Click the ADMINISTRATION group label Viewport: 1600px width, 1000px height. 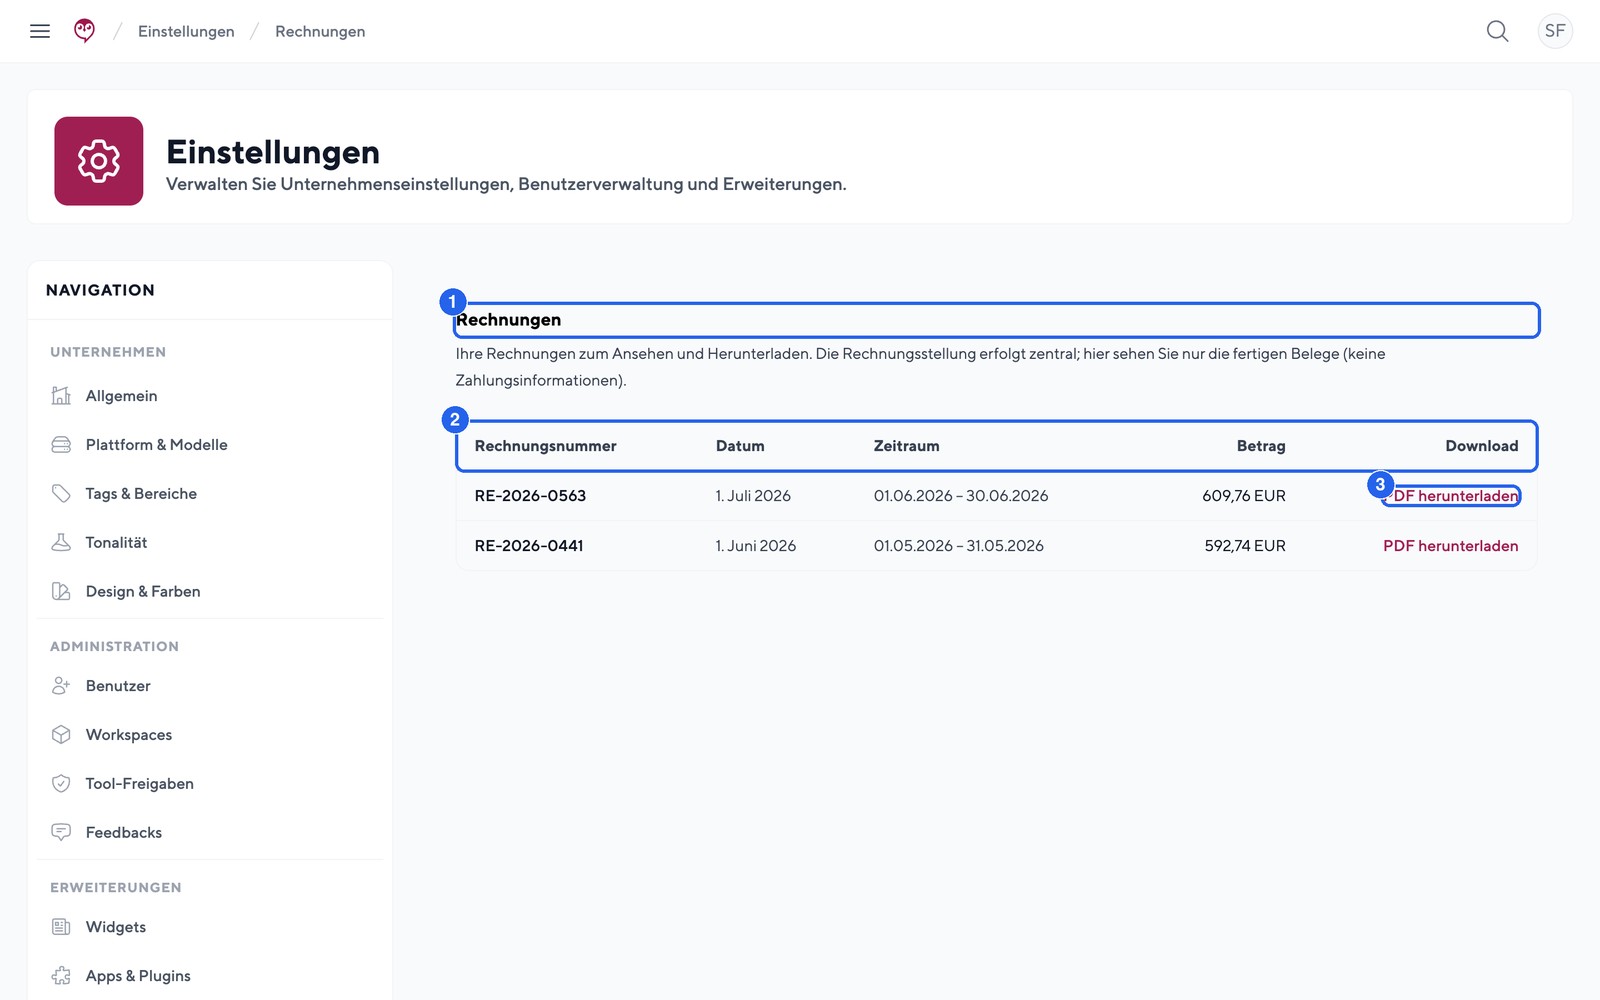[114, 647]
